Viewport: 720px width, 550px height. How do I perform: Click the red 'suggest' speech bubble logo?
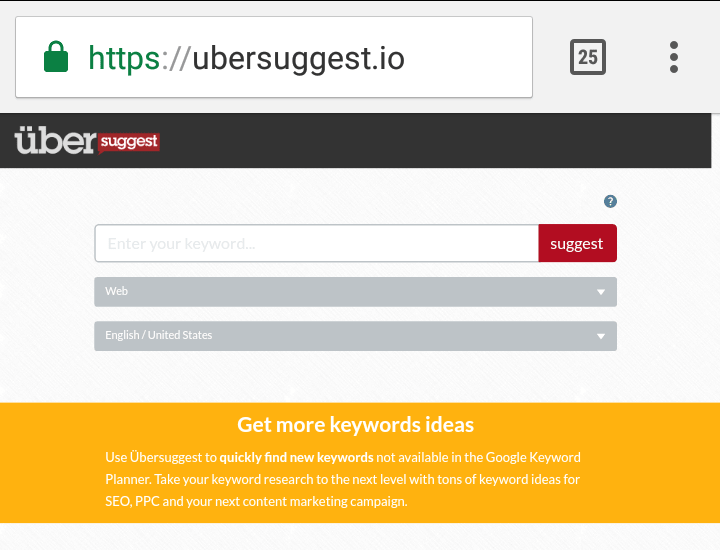(x=129, y=142)
